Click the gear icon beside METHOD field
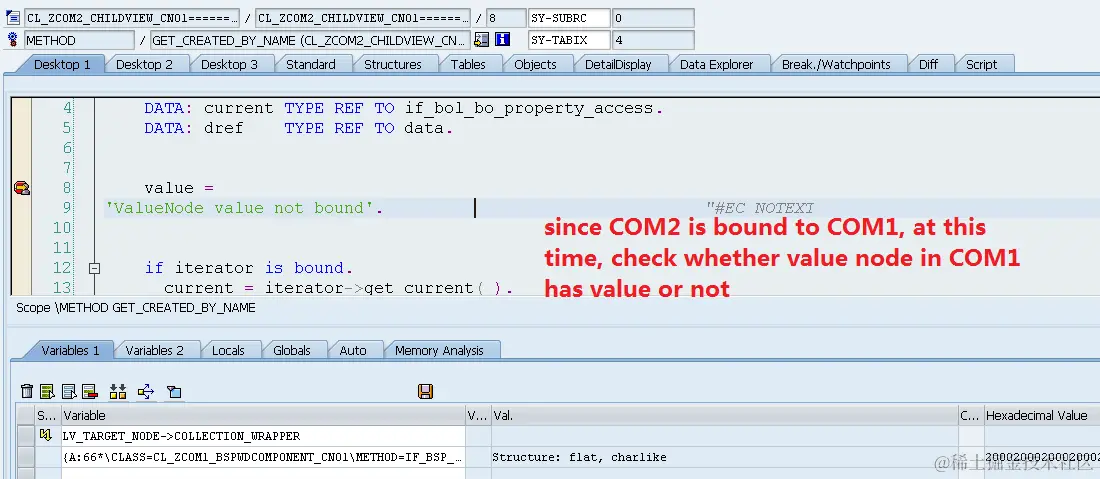The image size is (1100, 479). tap(12, 40)
